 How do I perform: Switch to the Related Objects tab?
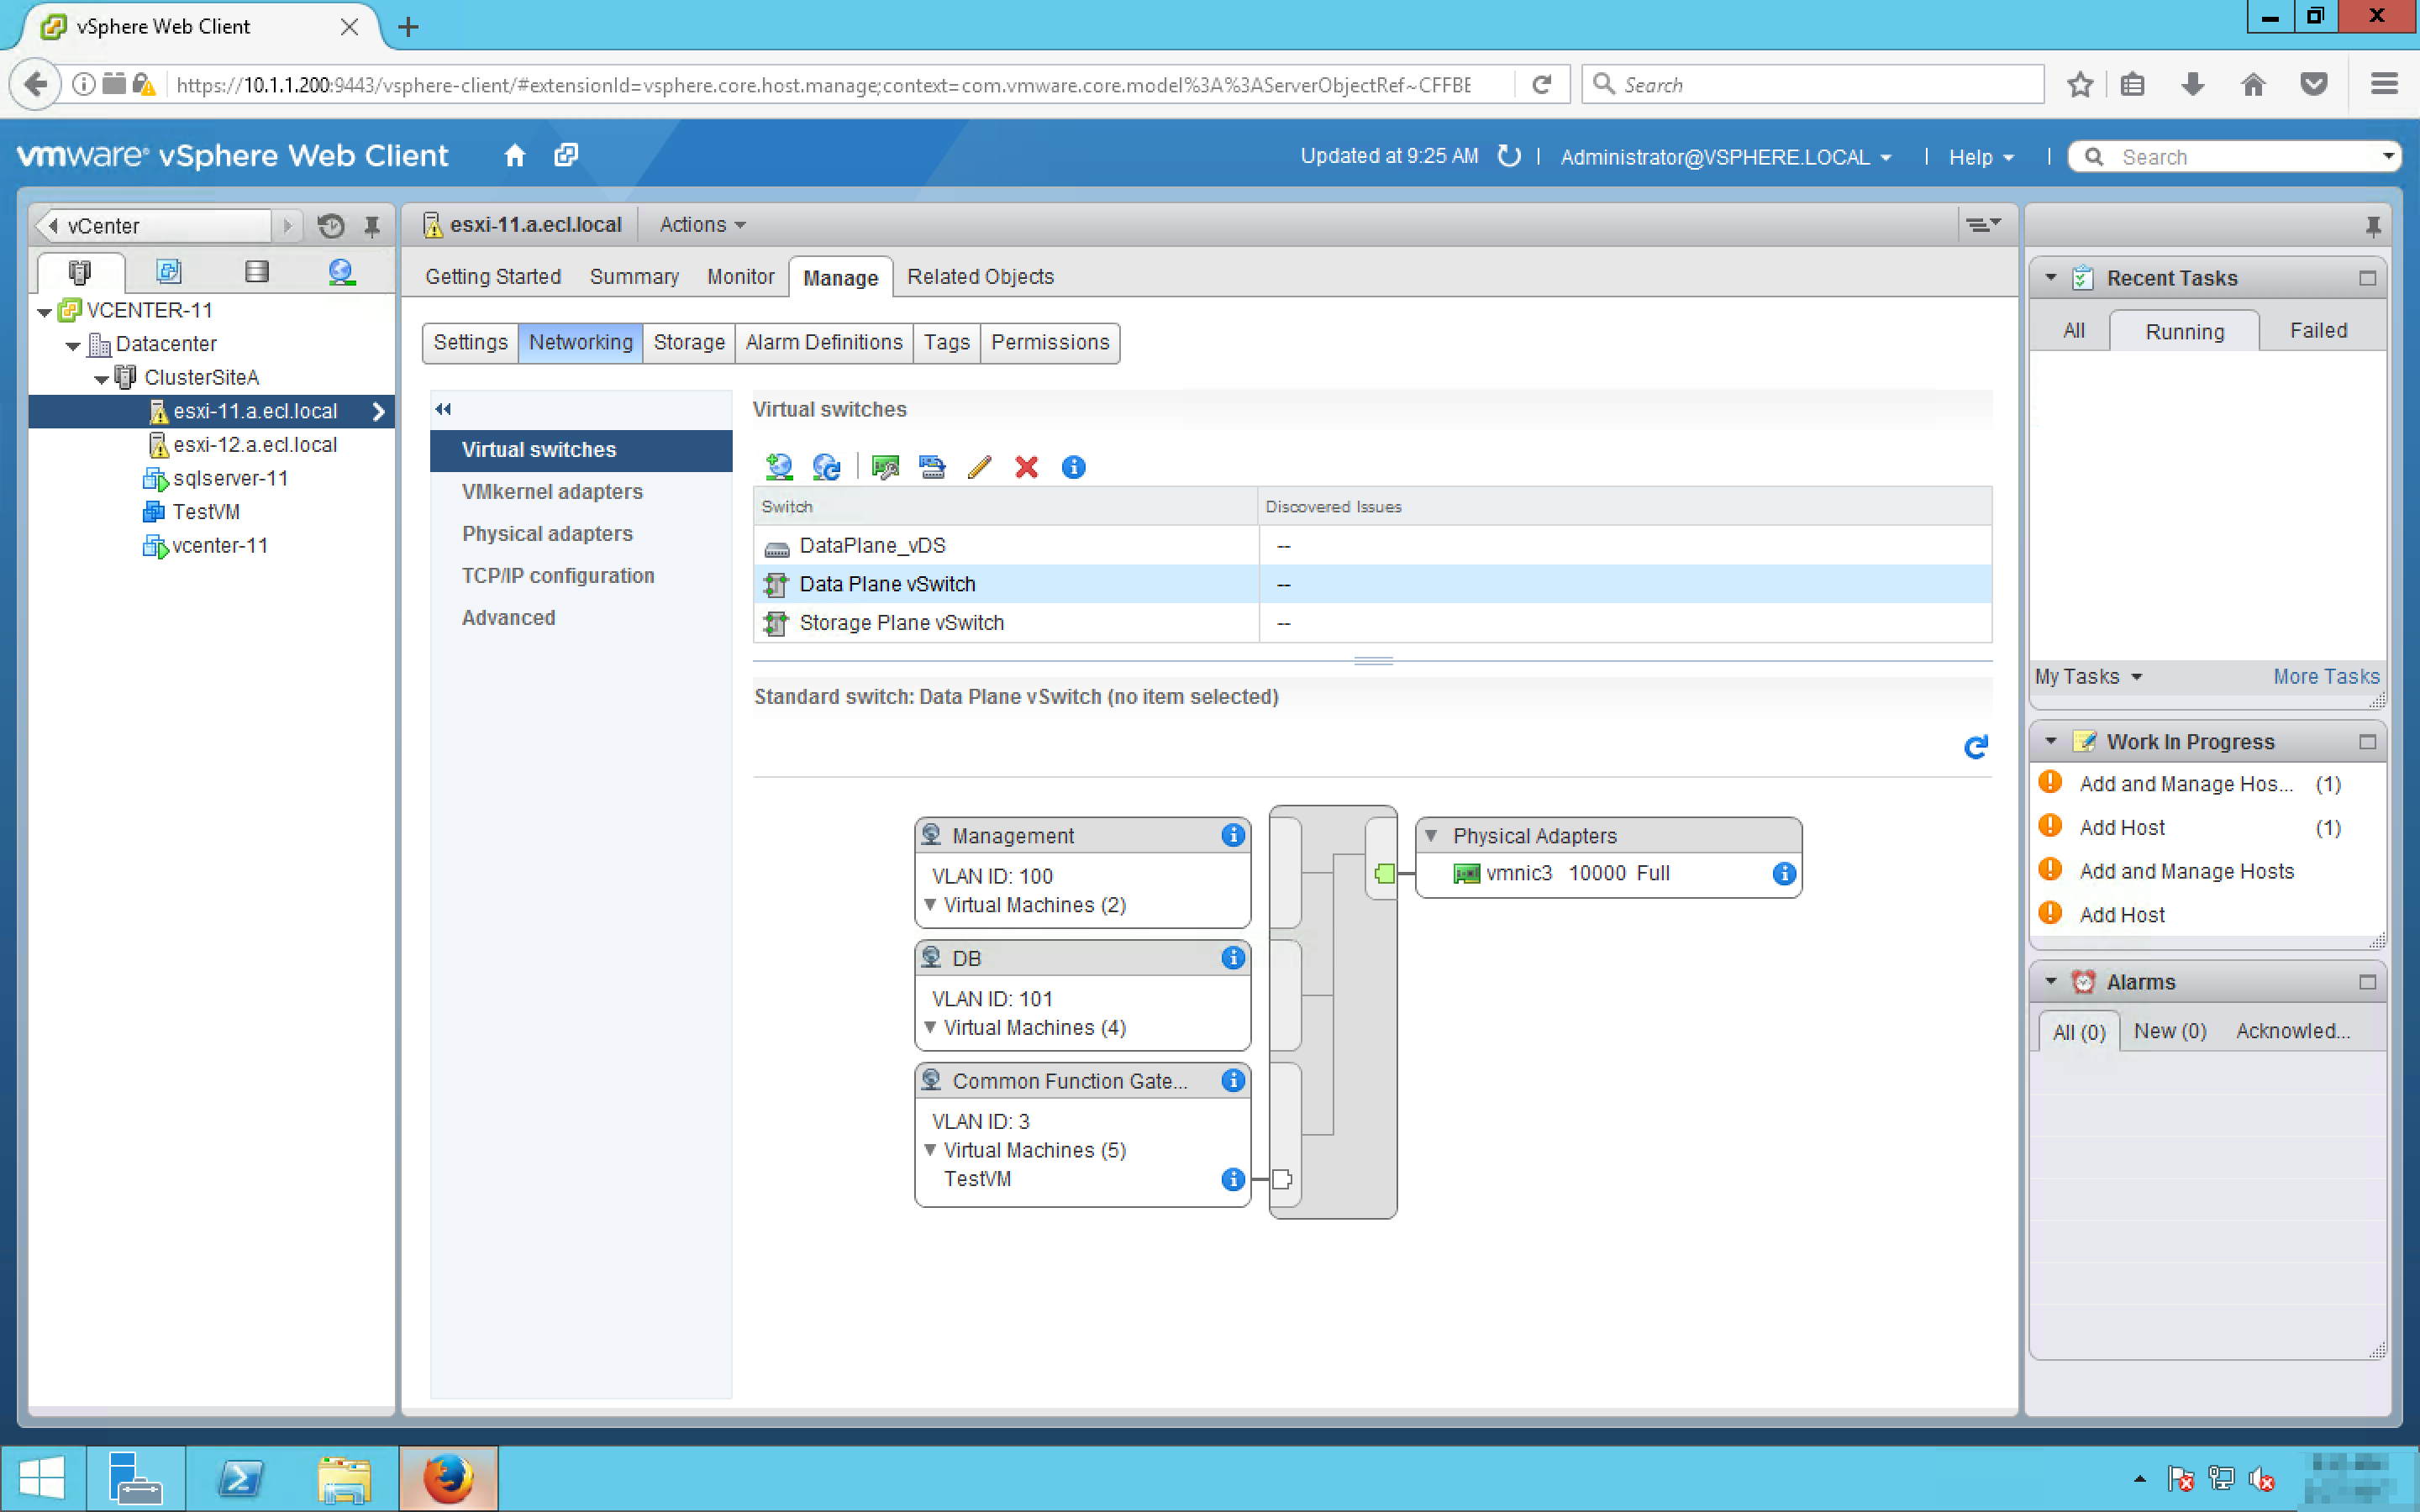[979, 277]
